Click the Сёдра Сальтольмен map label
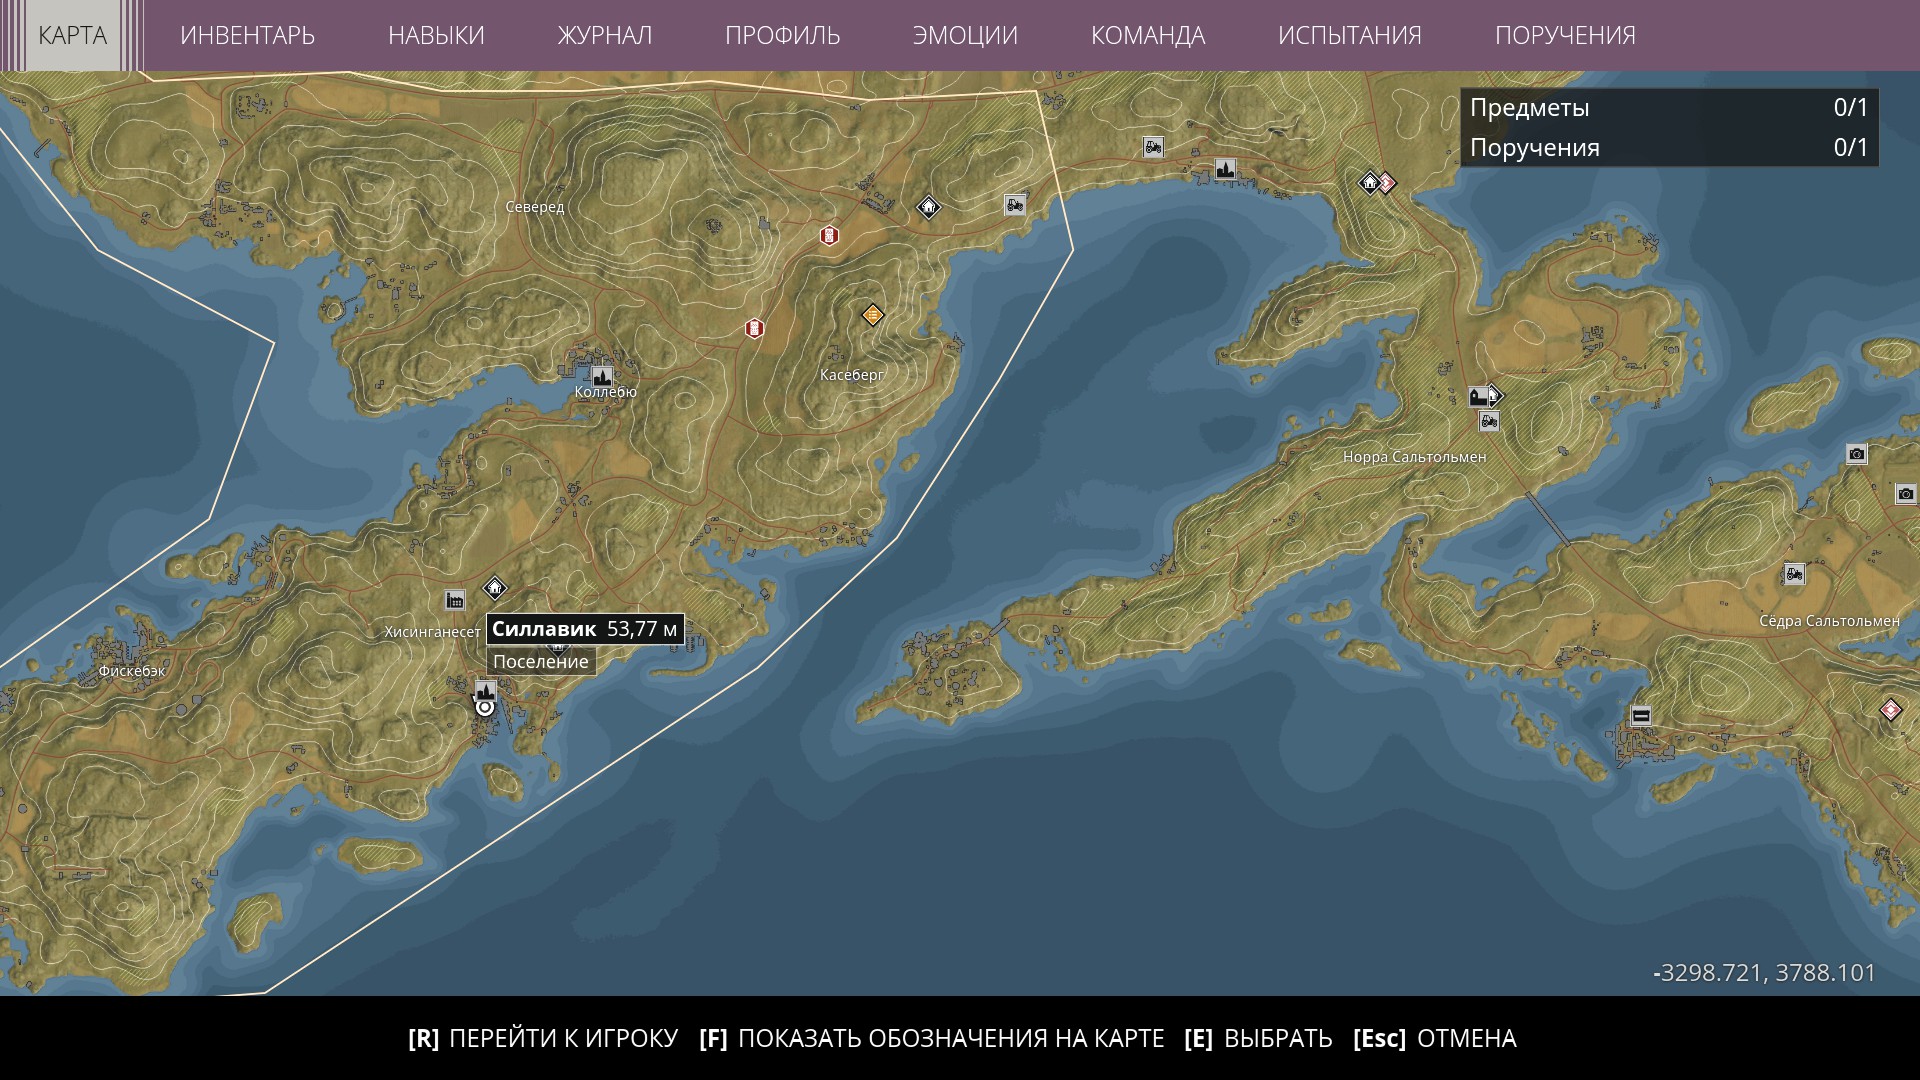This screenshot has width=1920, height=1080. (x=1830, y=621)
